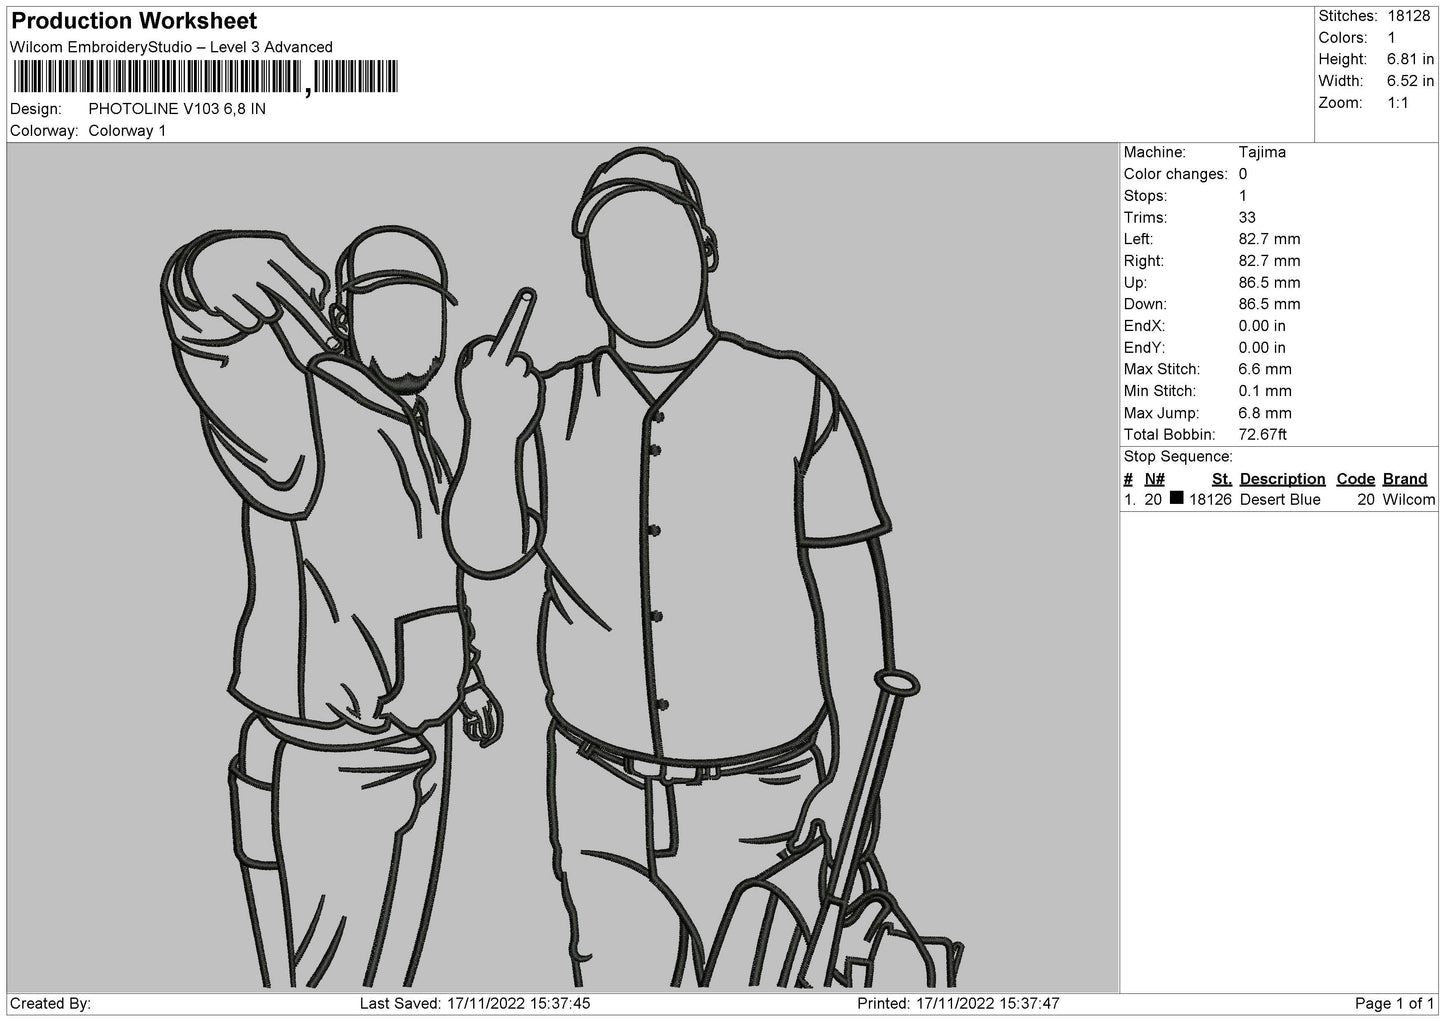Click the embroidery design preview image
This screenshot has height=1021, width=1445.
coord(563,568)
